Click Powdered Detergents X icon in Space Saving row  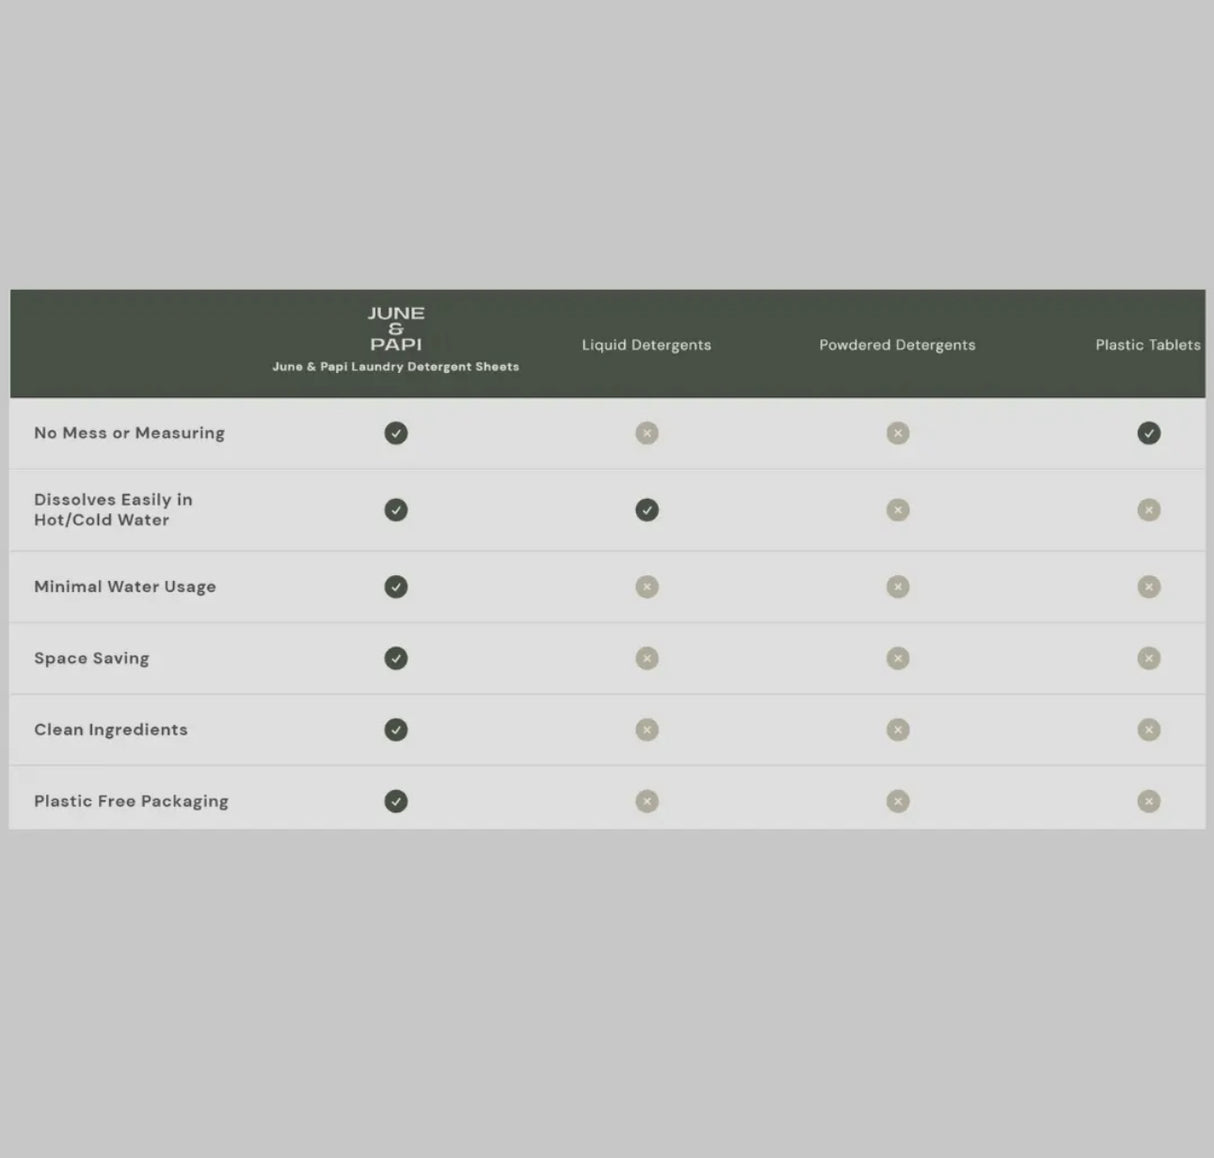tap(897, 658)
